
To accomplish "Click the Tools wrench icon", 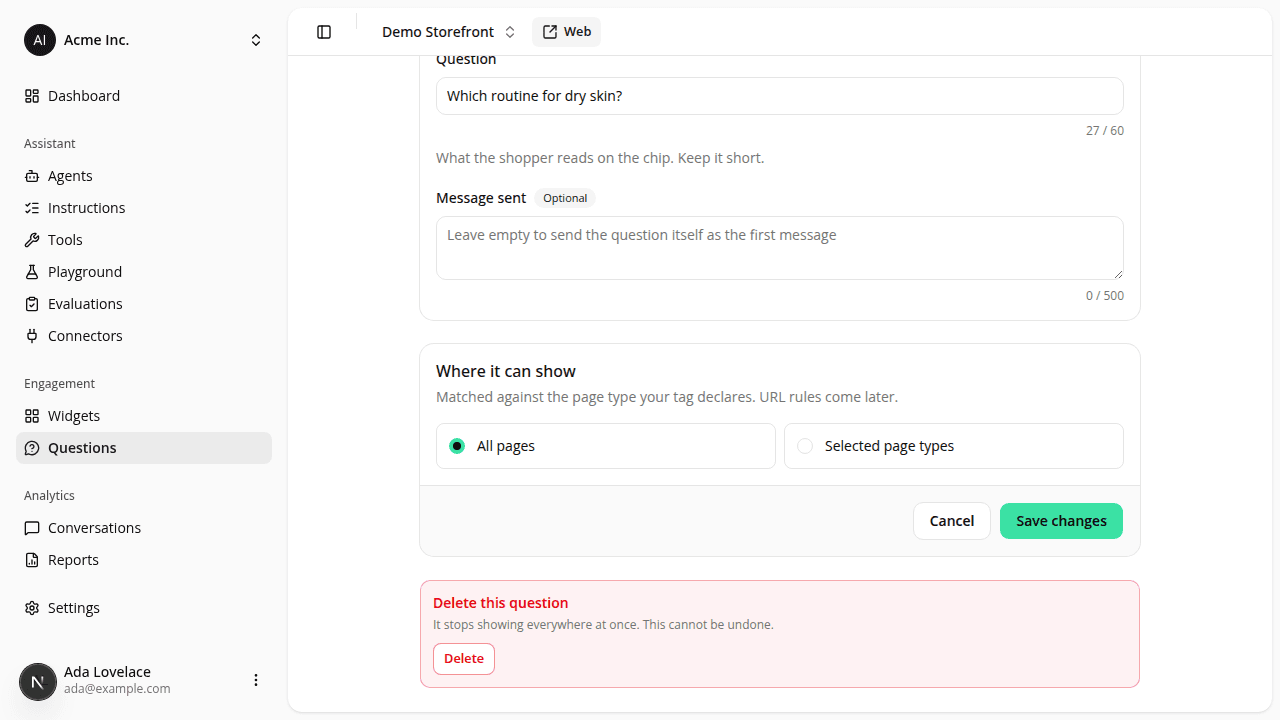I will 32,240.
